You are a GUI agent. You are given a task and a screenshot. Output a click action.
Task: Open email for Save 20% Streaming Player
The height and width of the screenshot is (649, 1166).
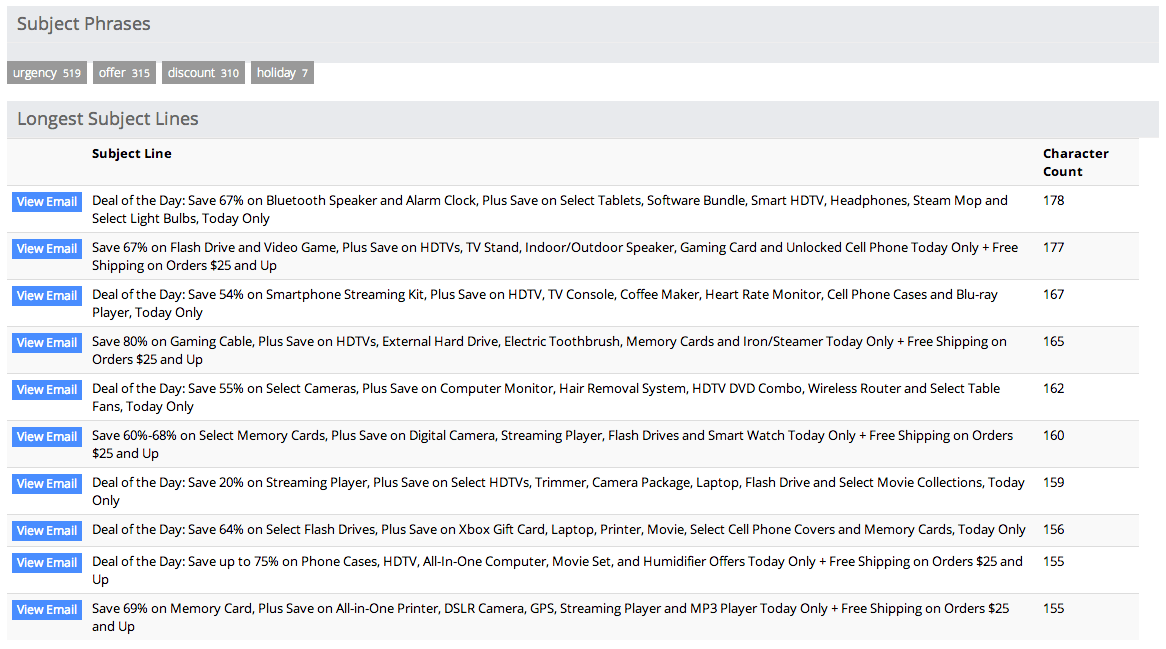click(47, 484)
